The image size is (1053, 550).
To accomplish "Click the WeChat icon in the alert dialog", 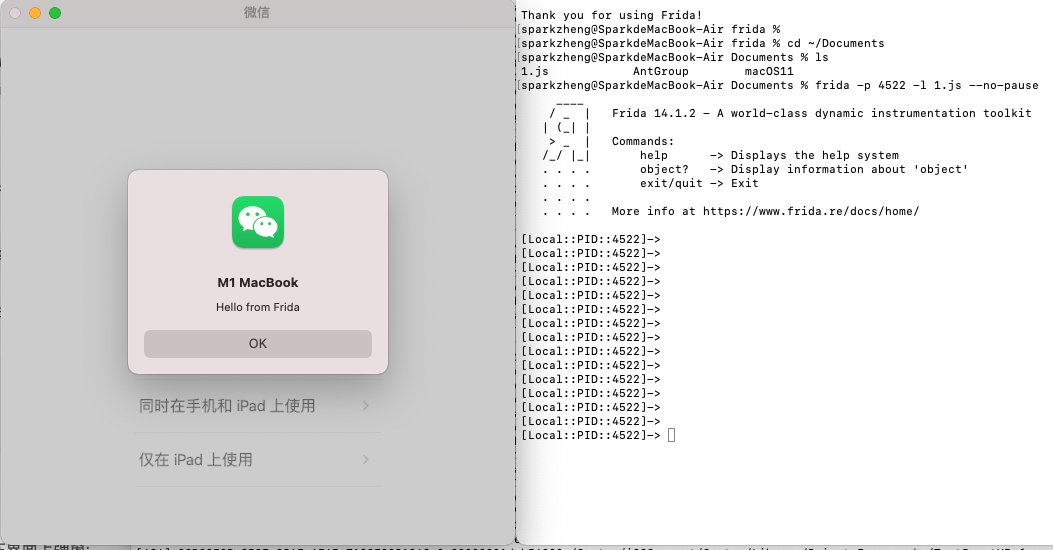I will [258, 222].
